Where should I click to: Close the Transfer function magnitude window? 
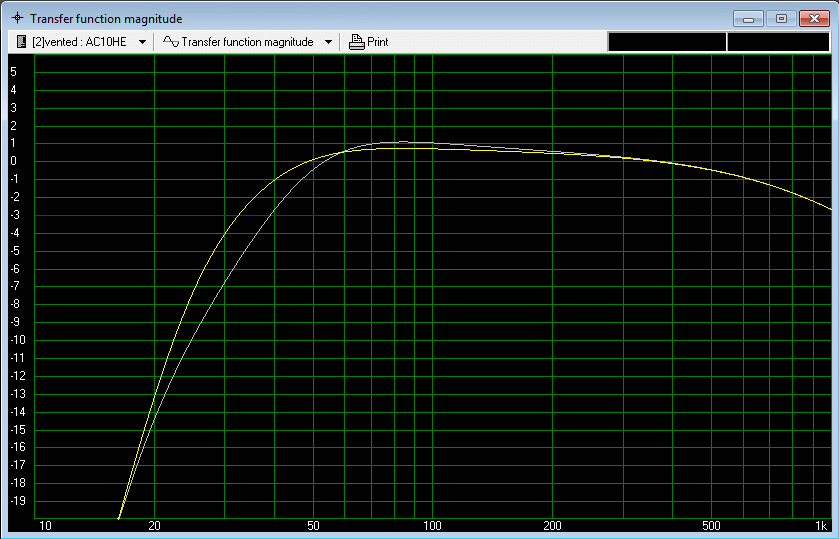814,19
